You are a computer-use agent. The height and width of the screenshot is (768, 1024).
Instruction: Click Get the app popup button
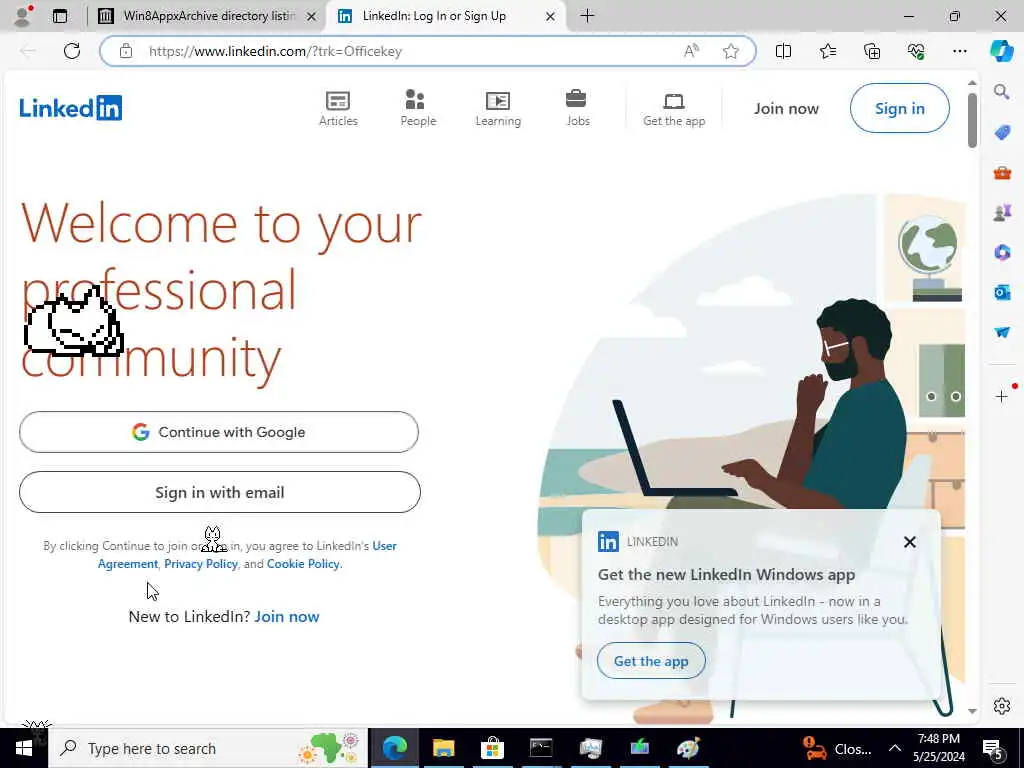tap(651, 661)
